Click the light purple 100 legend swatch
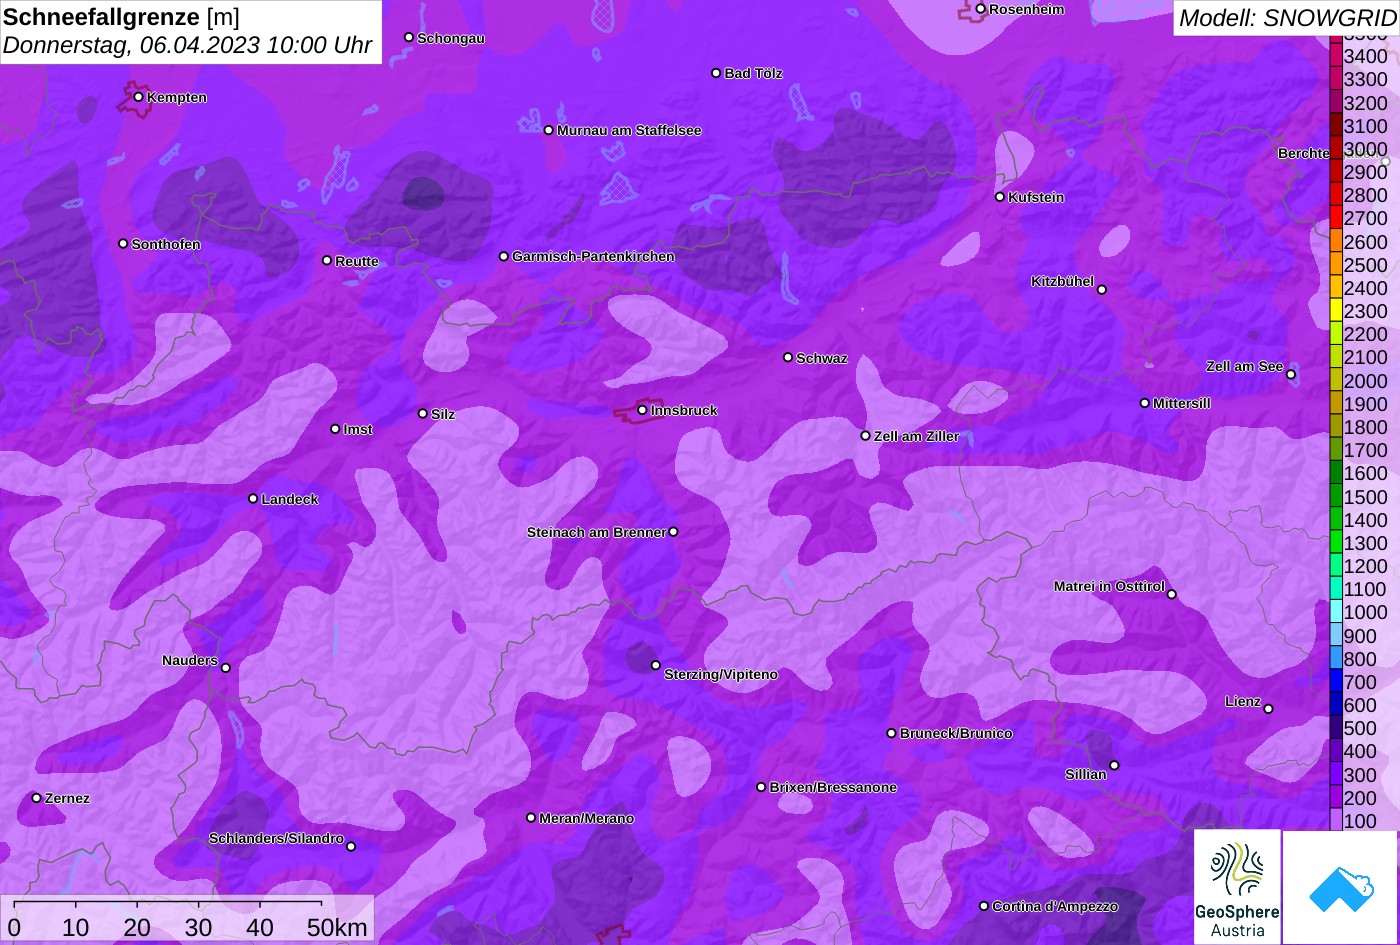 [x=1335, y=821]
